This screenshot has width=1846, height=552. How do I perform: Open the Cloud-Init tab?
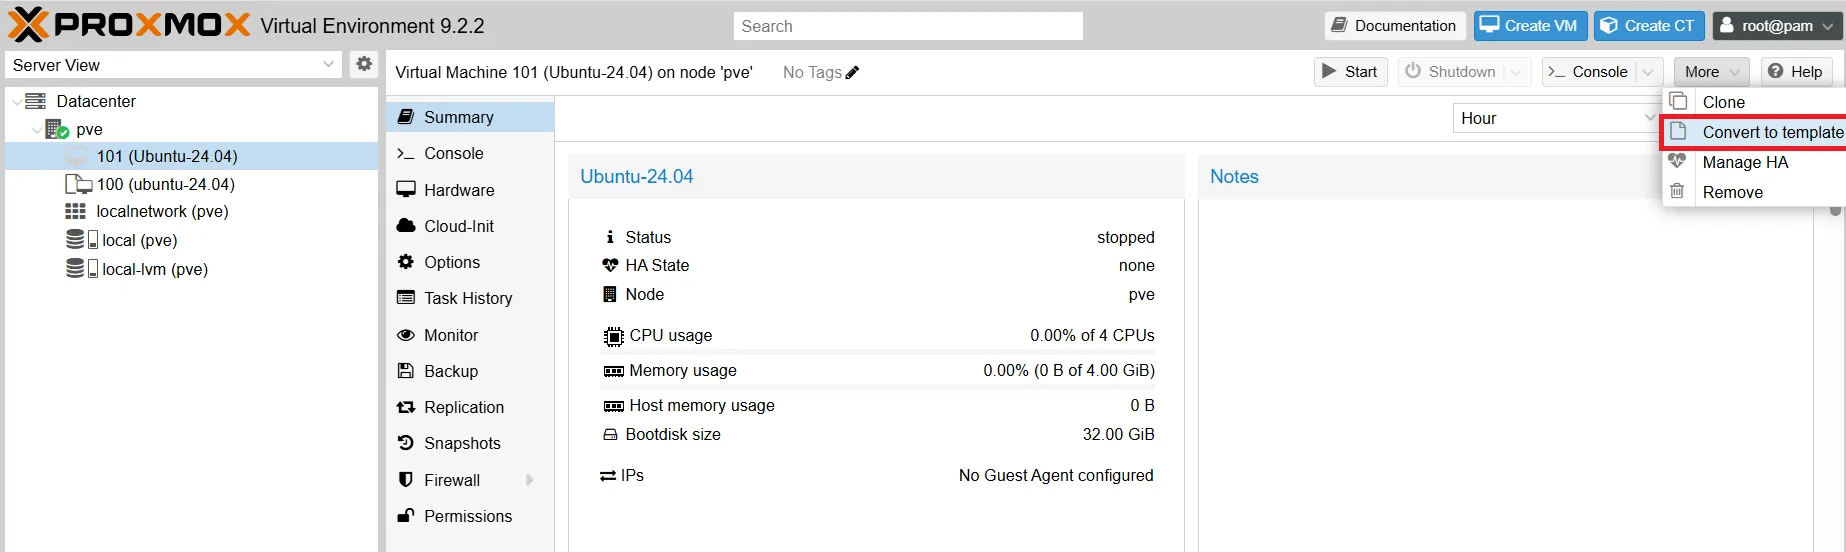pos(470,226)
